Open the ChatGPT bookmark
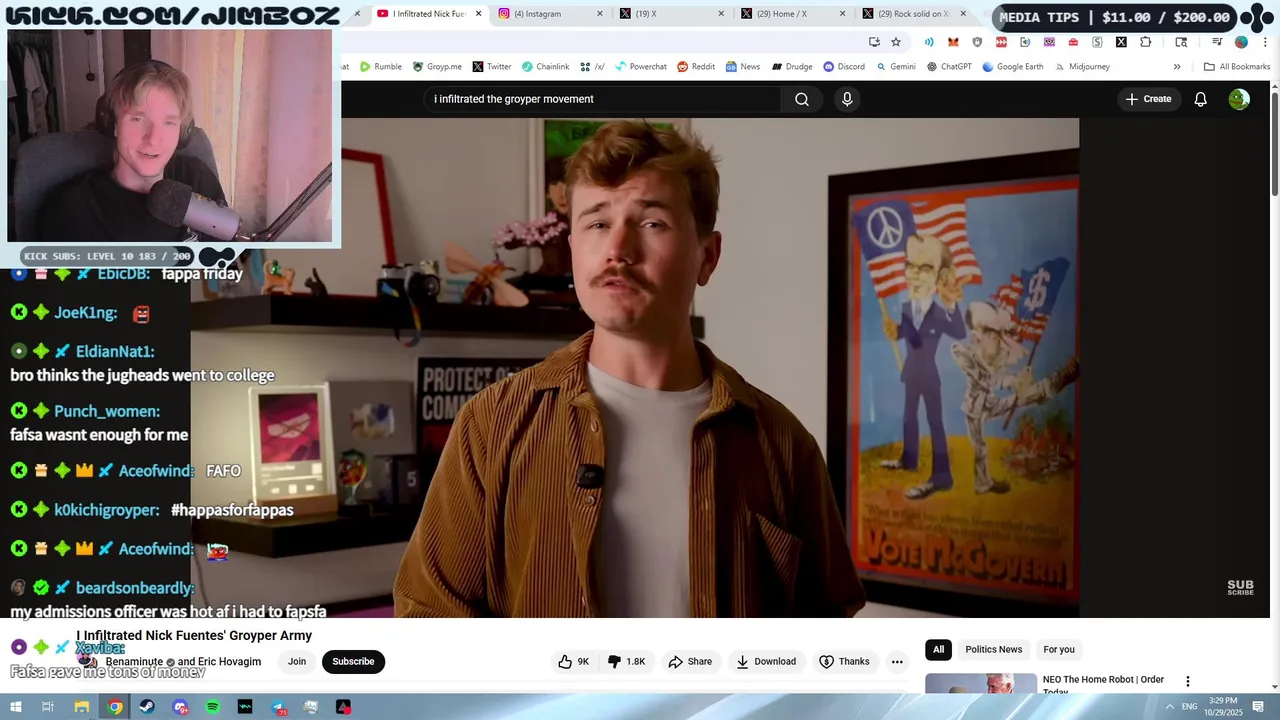This screenshot has height=720, width=1280. 949,67
